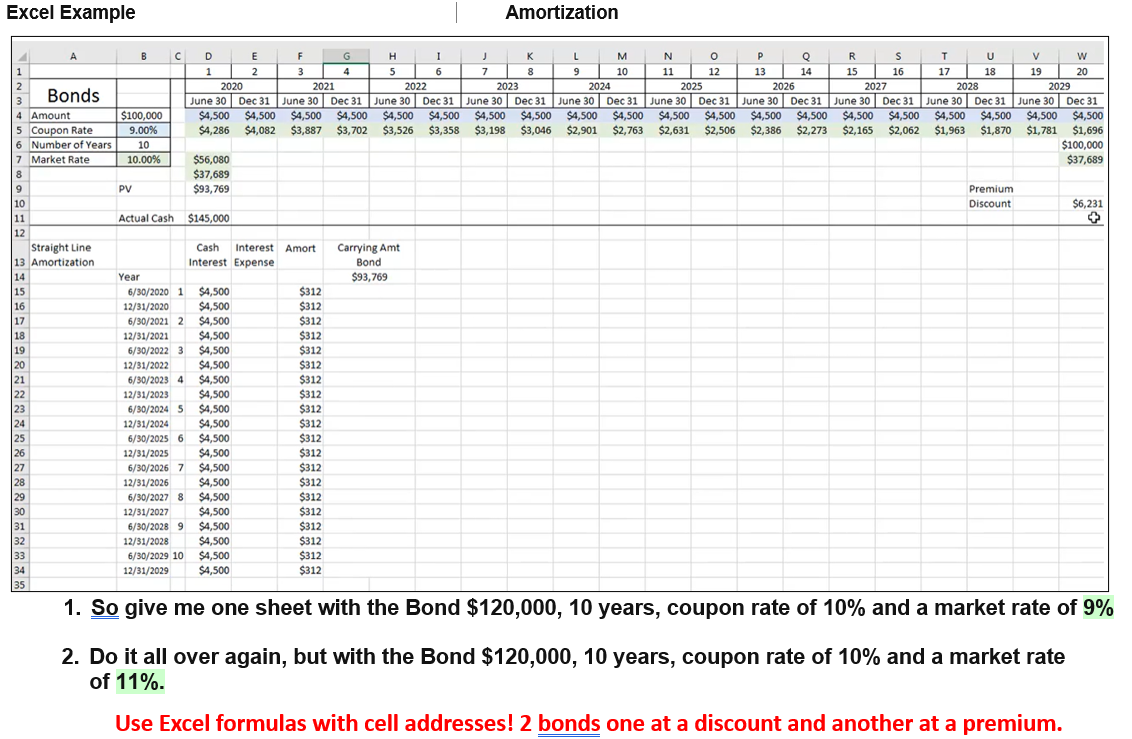Select the $93,769 carrying amount cell
The height and width of the screenshot is (739, 1132).
[369, 277]
